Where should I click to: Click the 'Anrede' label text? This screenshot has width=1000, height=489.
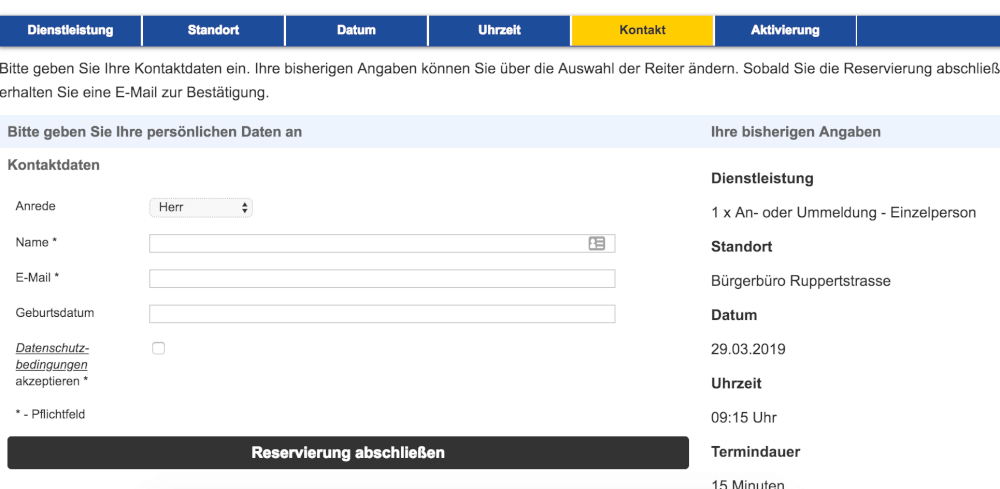[36, 206]
